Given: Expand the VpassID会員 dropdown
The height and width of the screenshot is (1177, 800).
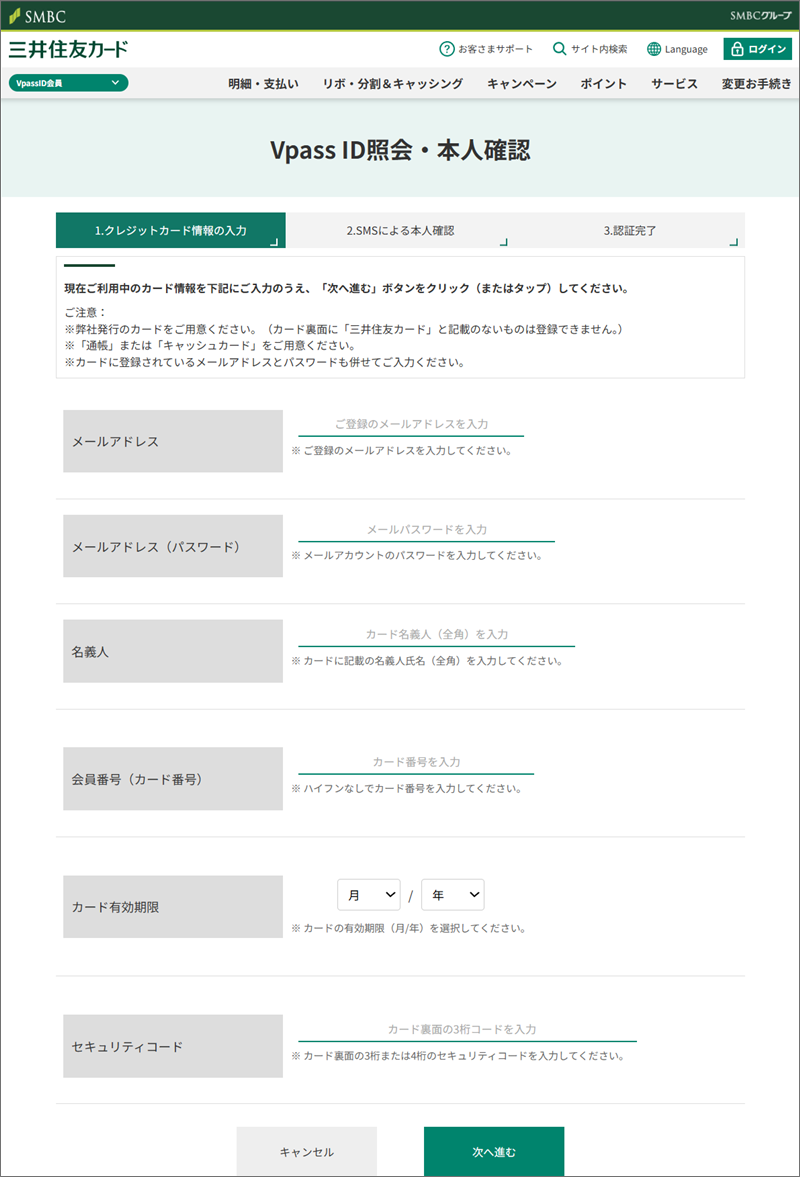Looking at the screenshot, I should [68, 83].
